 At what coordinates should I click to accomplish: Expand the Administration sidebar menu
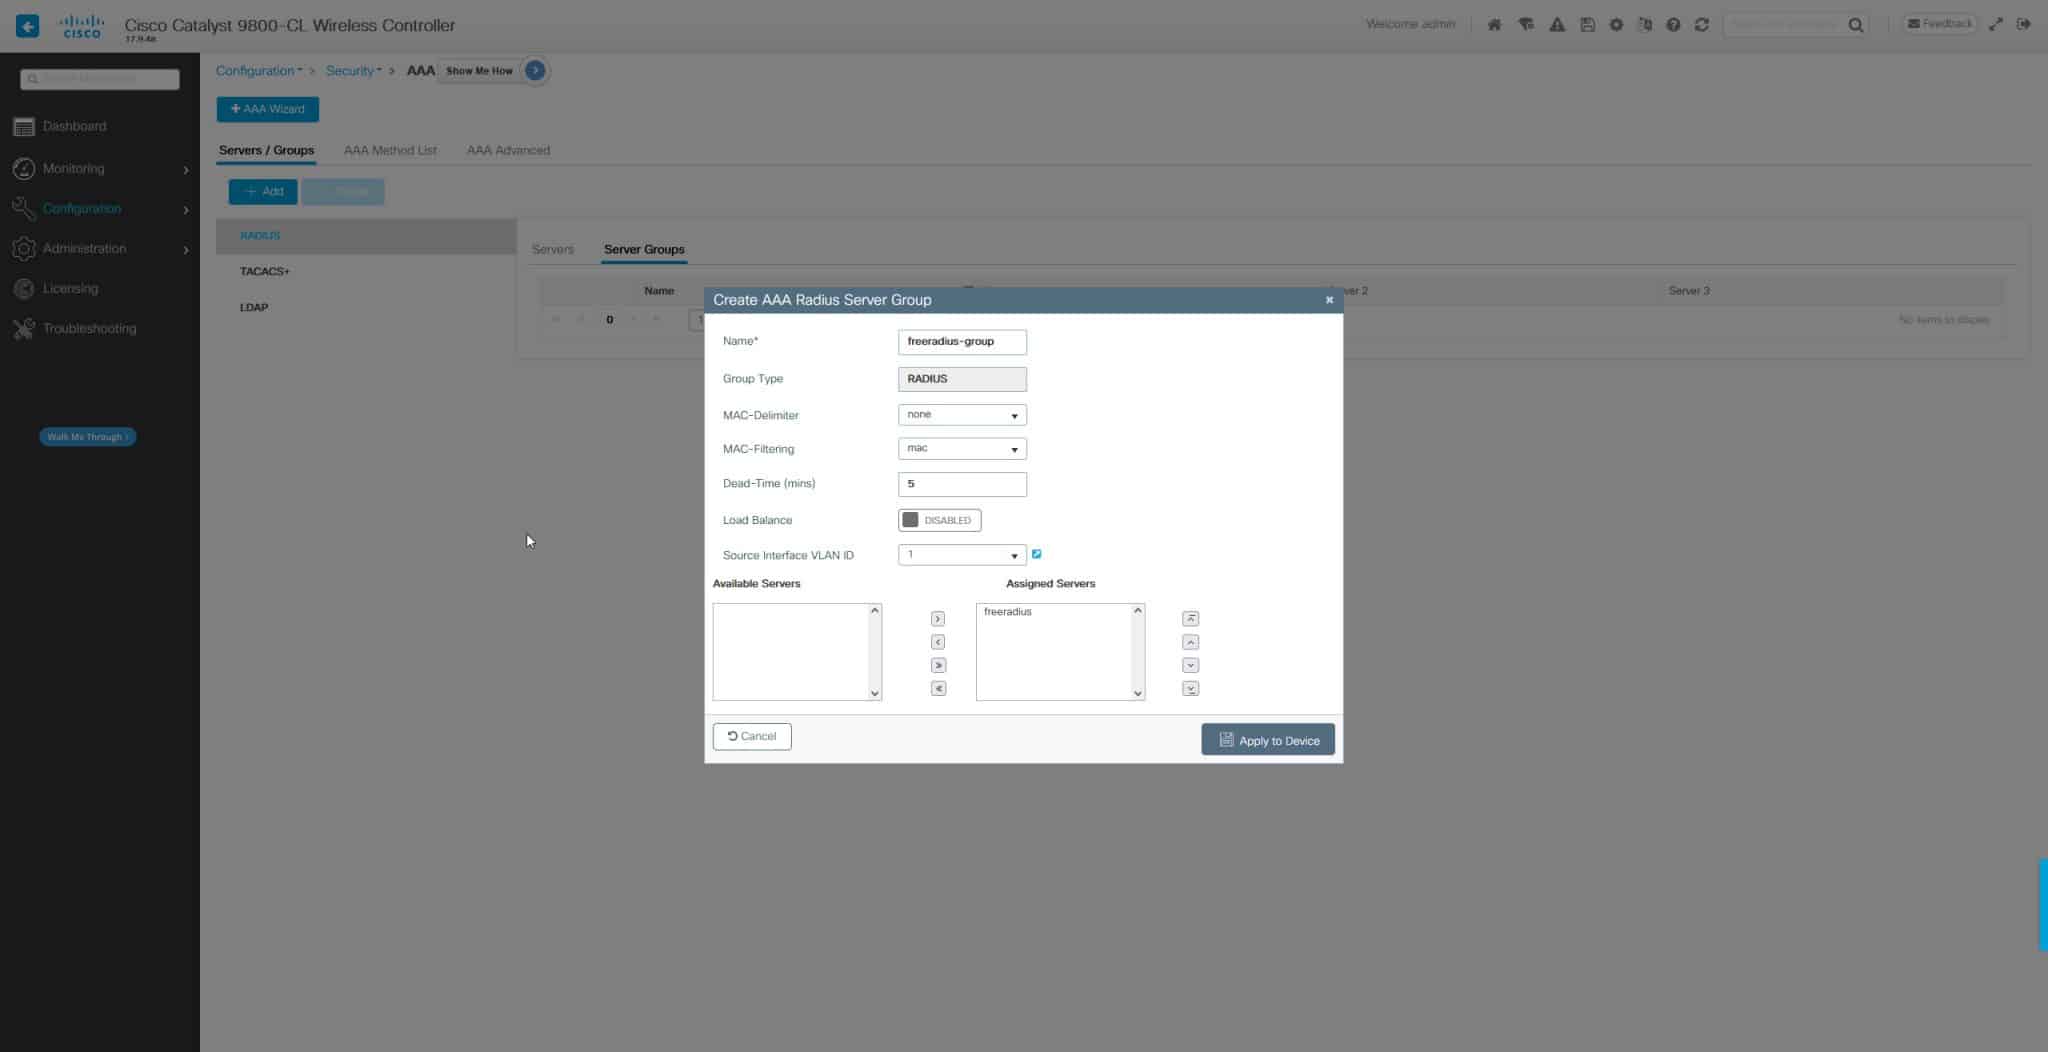tap(100, 249)
